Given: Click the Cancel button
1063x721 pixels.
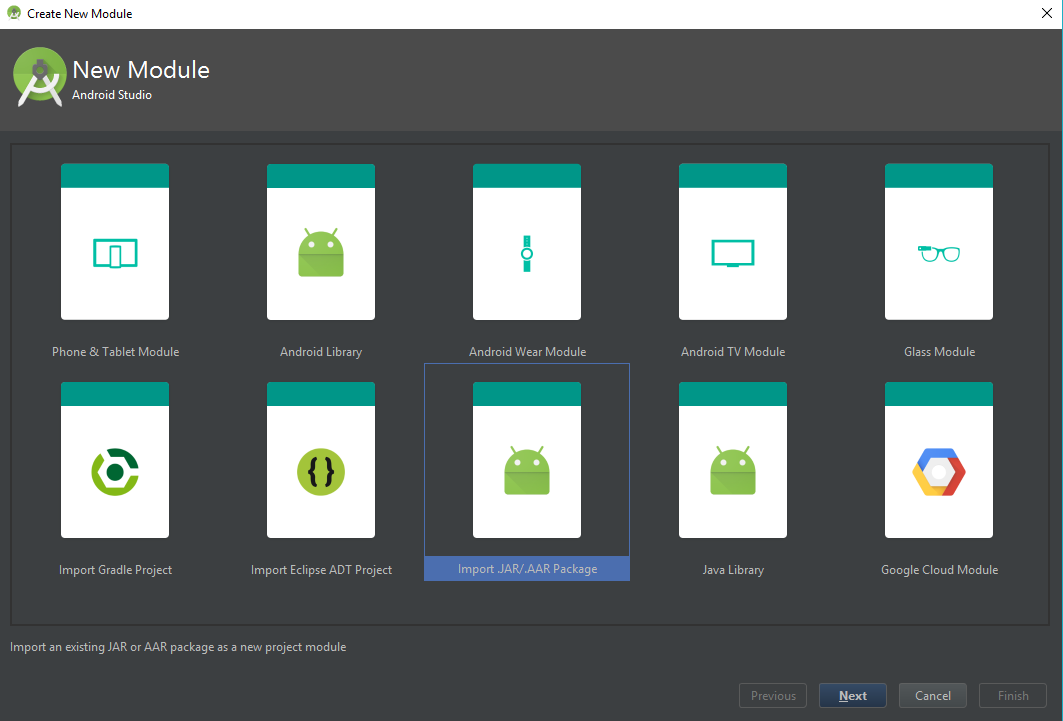Looking at the screenshot, I should 932,696.
